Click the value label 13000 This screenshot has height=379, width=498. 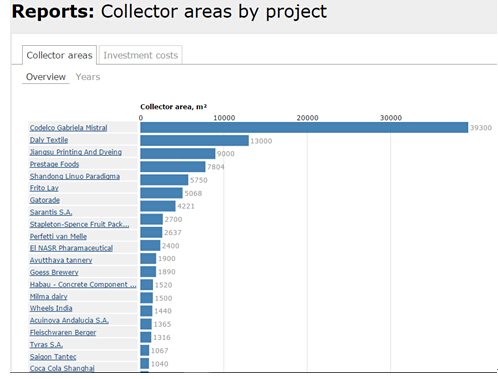(x=261, y=141)
